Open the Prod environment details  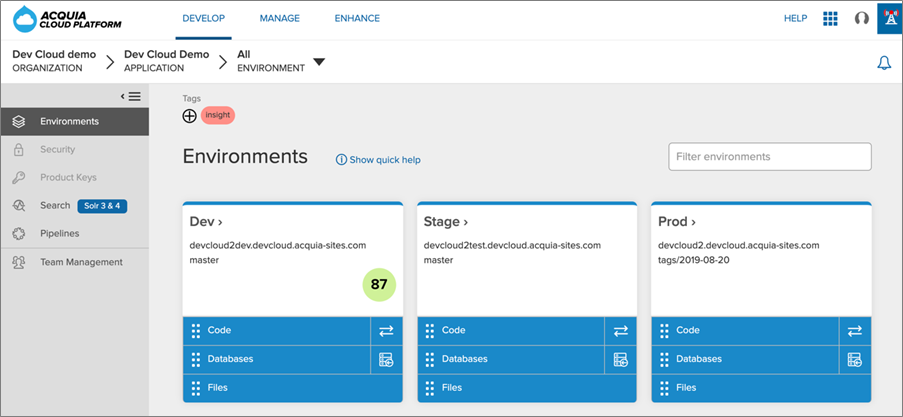[678, 221]
